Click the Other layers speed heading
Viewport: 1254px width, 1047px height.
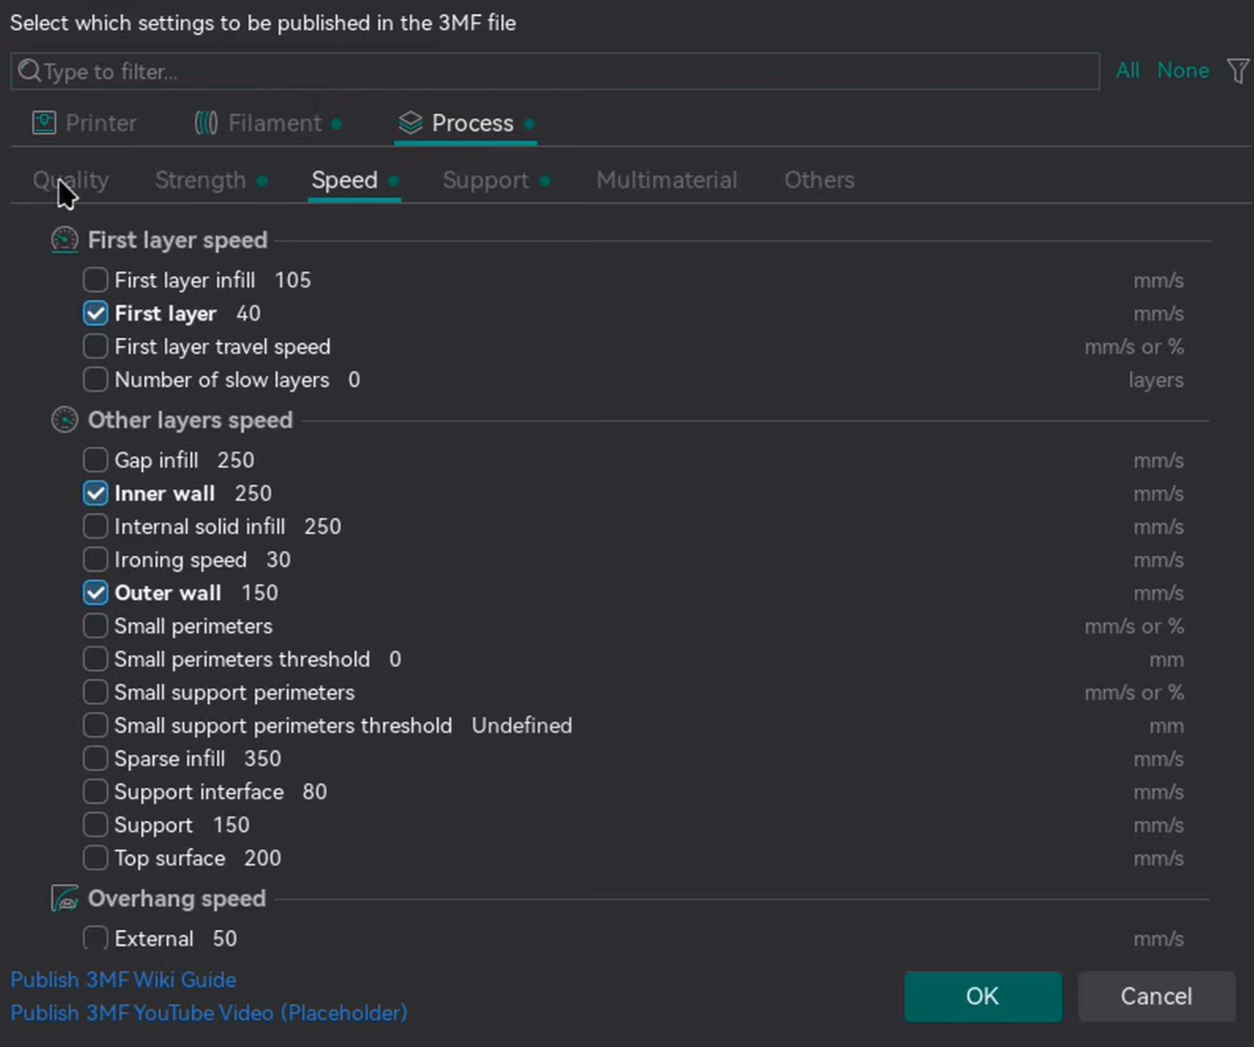pos(190,420)
